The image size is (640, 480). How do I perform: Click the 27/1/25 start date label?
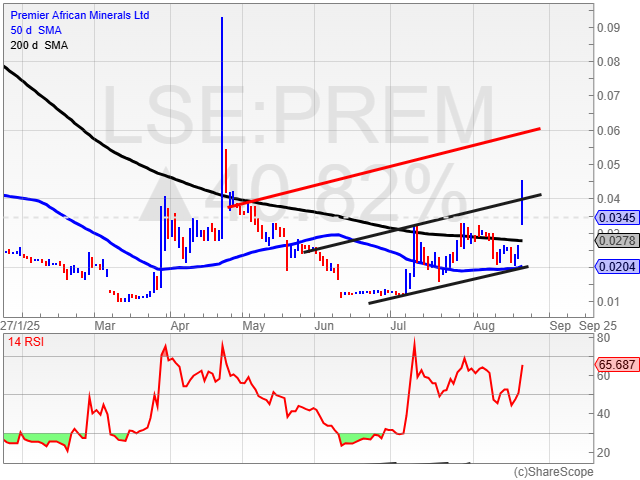pos(20,326)
